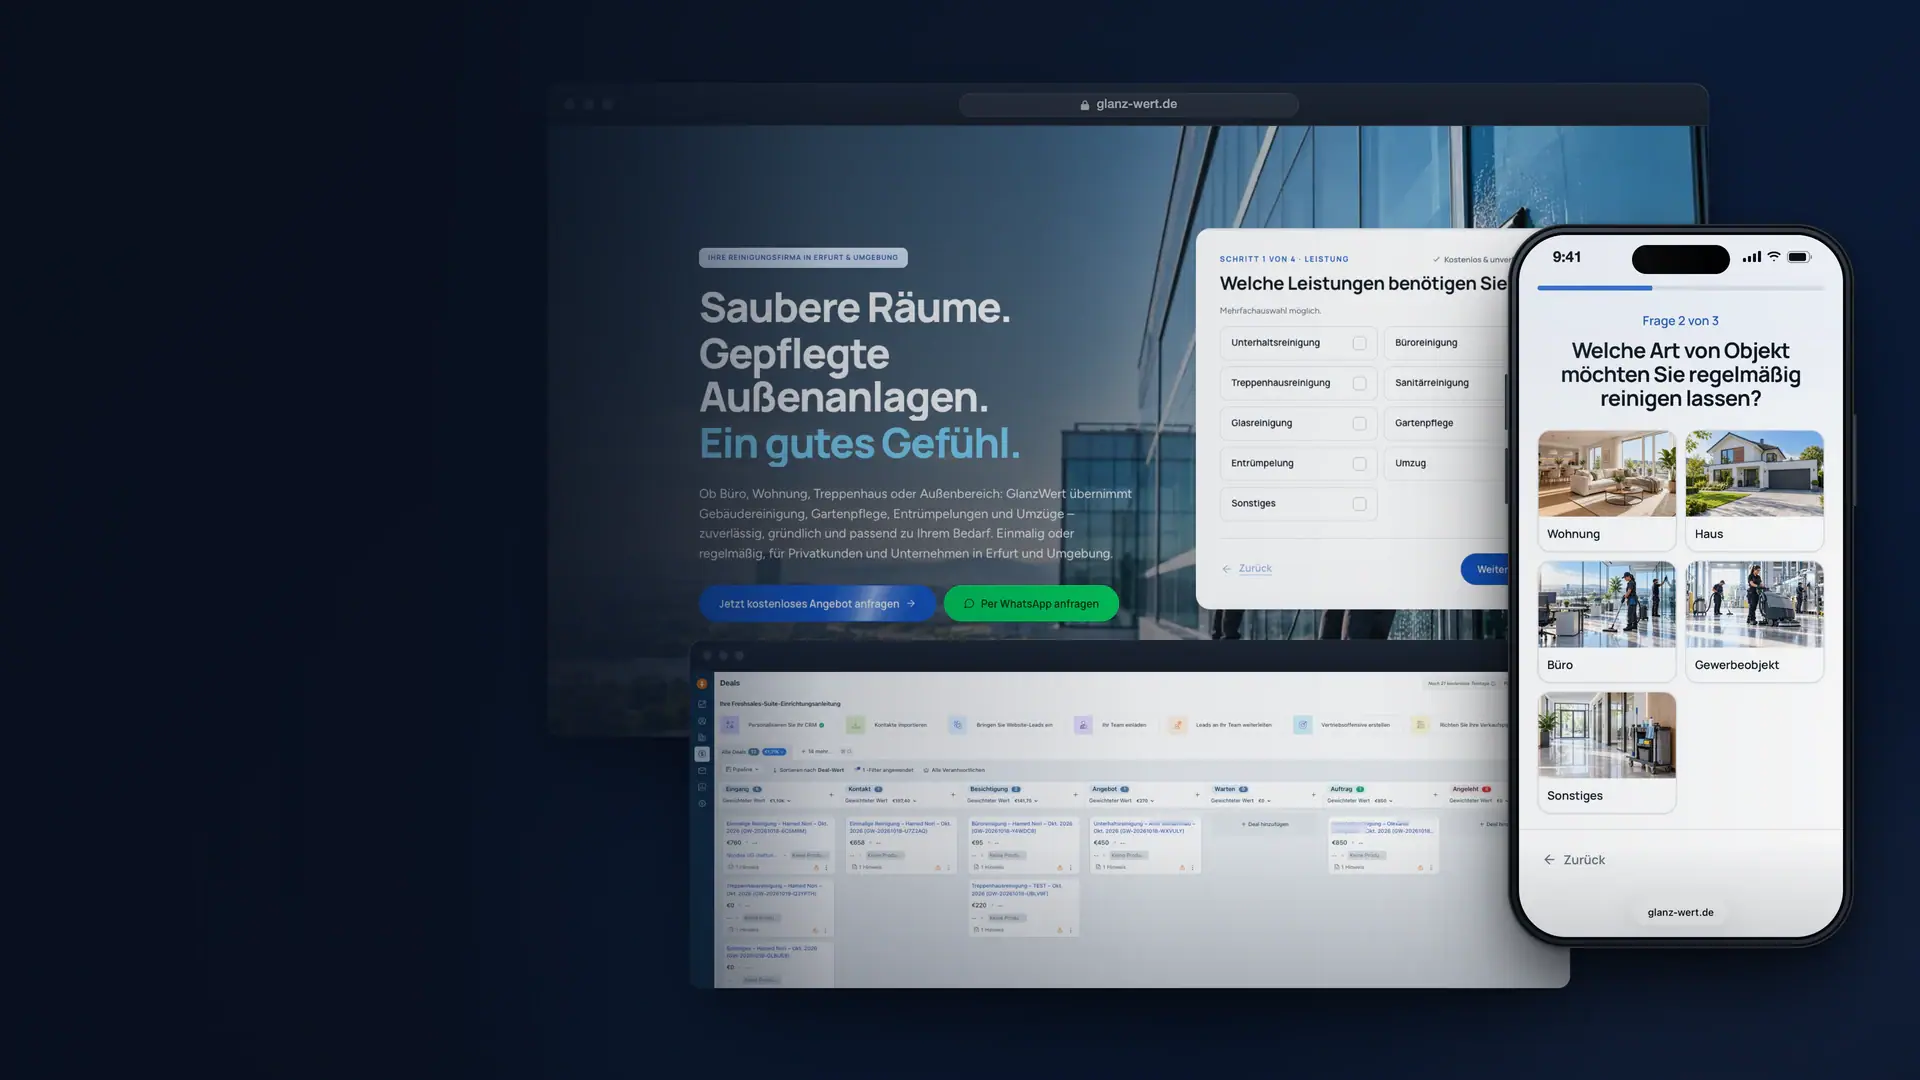Open the Pipeline view dropdown in Deals
The image size is (1920, 1080).
coord(741,770)
